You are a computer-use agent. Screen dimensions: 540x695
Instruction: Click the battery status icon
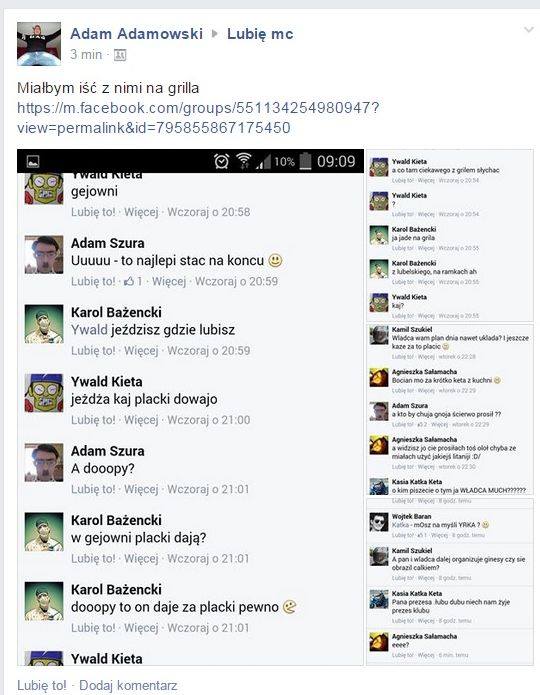pyautogui.click(x=305, y=161)
